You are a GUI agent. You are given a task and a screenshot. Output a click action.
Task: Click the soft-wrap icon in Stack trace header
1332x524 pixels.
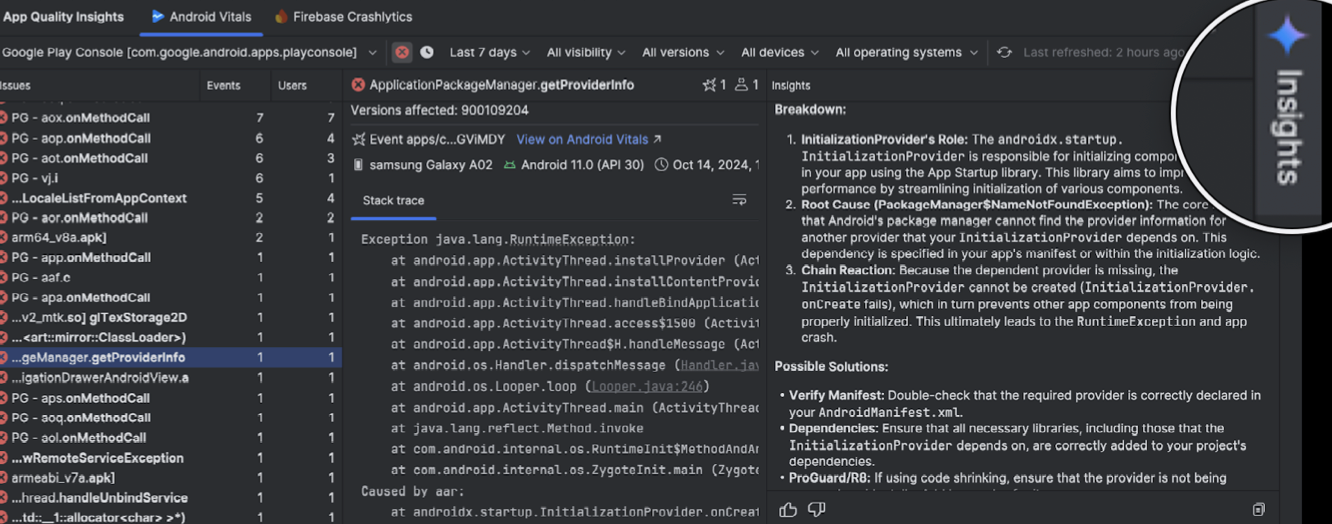pos(739,200)
